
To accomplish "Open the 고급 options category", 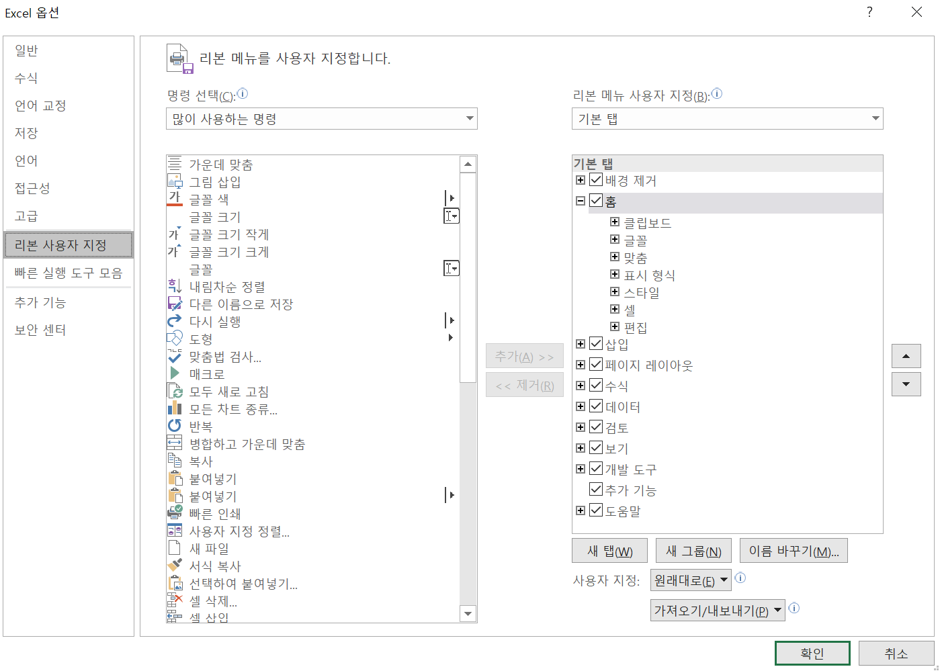I will pyautogui.click(x=68, y=216).
